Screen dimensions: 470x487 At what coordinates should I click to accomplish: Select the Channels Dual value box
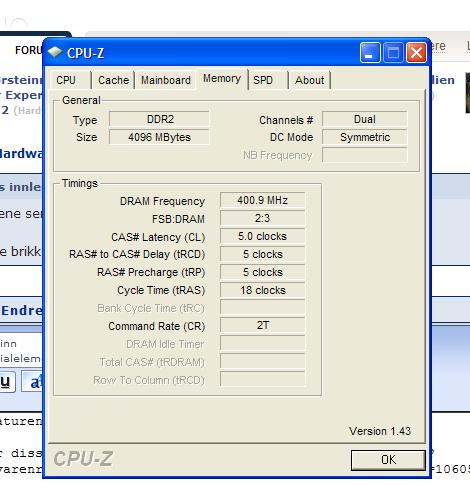point(365,119)
